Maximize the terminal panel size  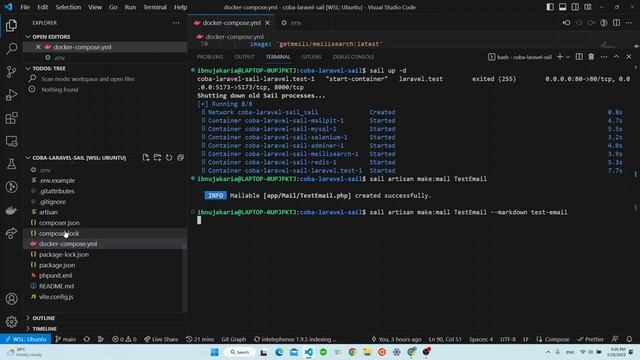pos(616,57)
